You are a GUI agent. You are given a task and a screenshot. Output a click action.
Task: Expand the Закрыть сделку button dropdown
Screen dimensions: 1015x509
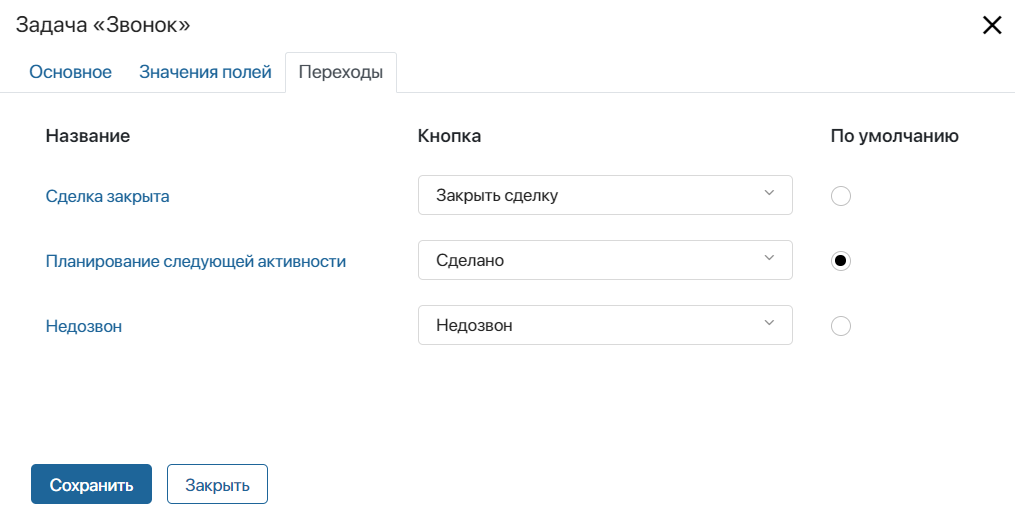click(605, 195)
